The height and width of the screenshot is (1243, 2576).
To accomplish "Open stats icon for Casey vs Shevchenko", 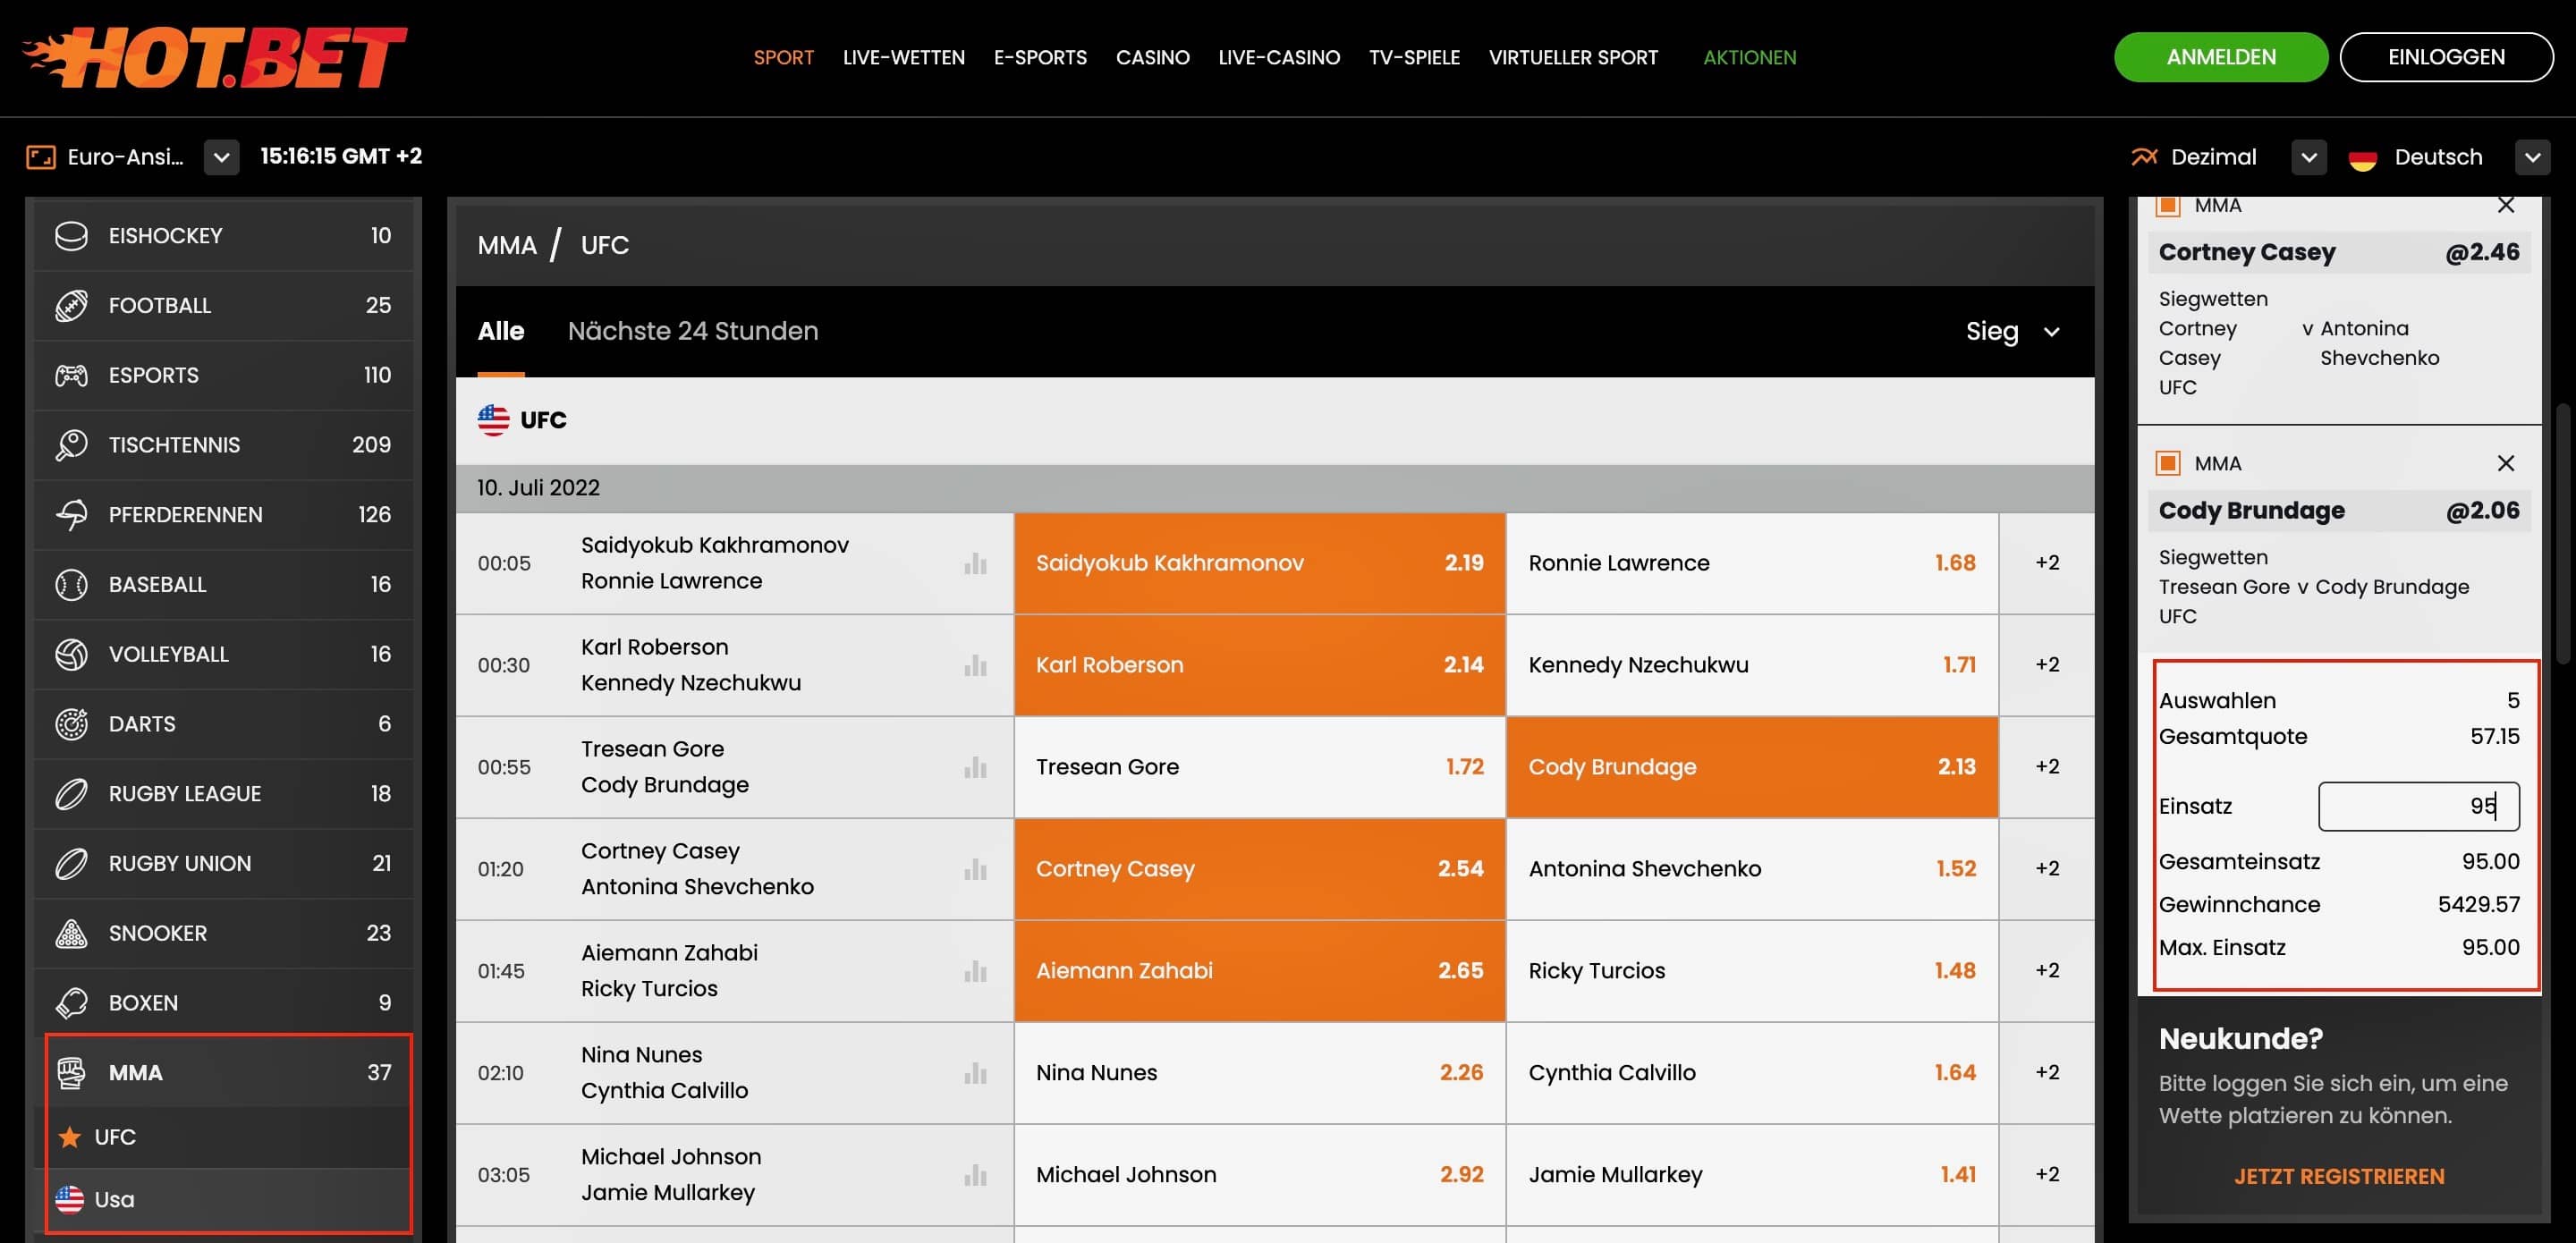I will (975, 870).
